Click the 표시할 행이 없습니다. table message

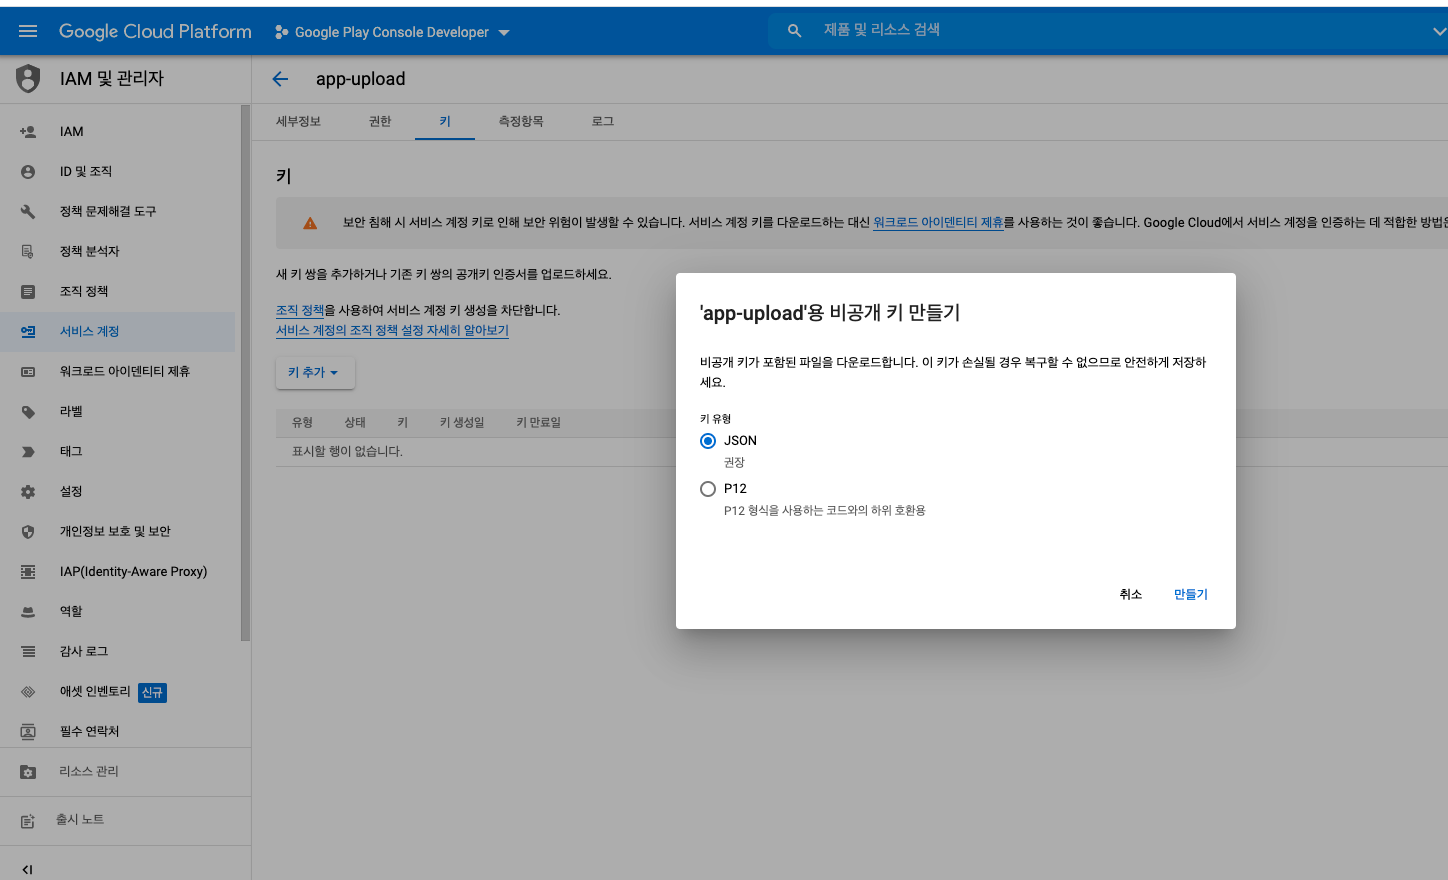tap(347, 451)
